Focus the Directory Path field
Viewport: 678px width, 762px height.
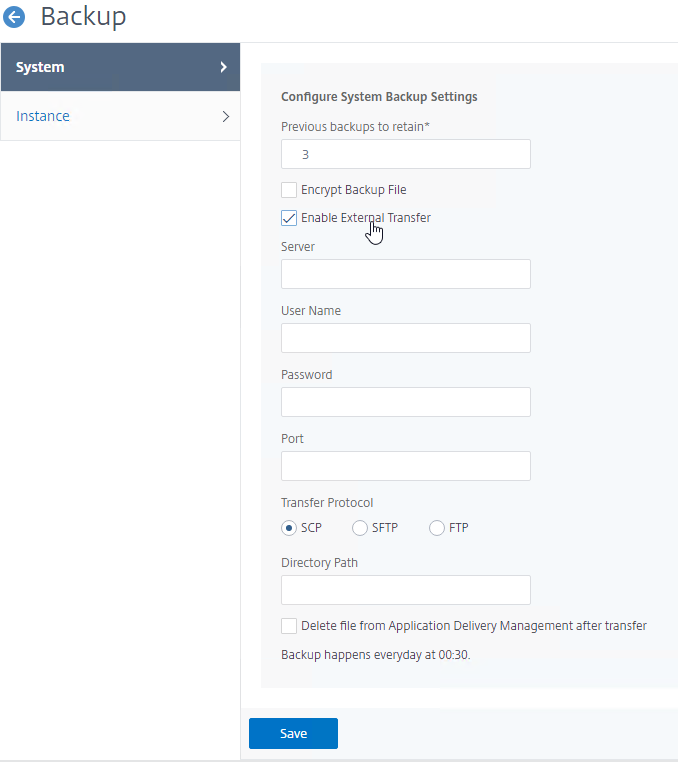coord(406,590)
